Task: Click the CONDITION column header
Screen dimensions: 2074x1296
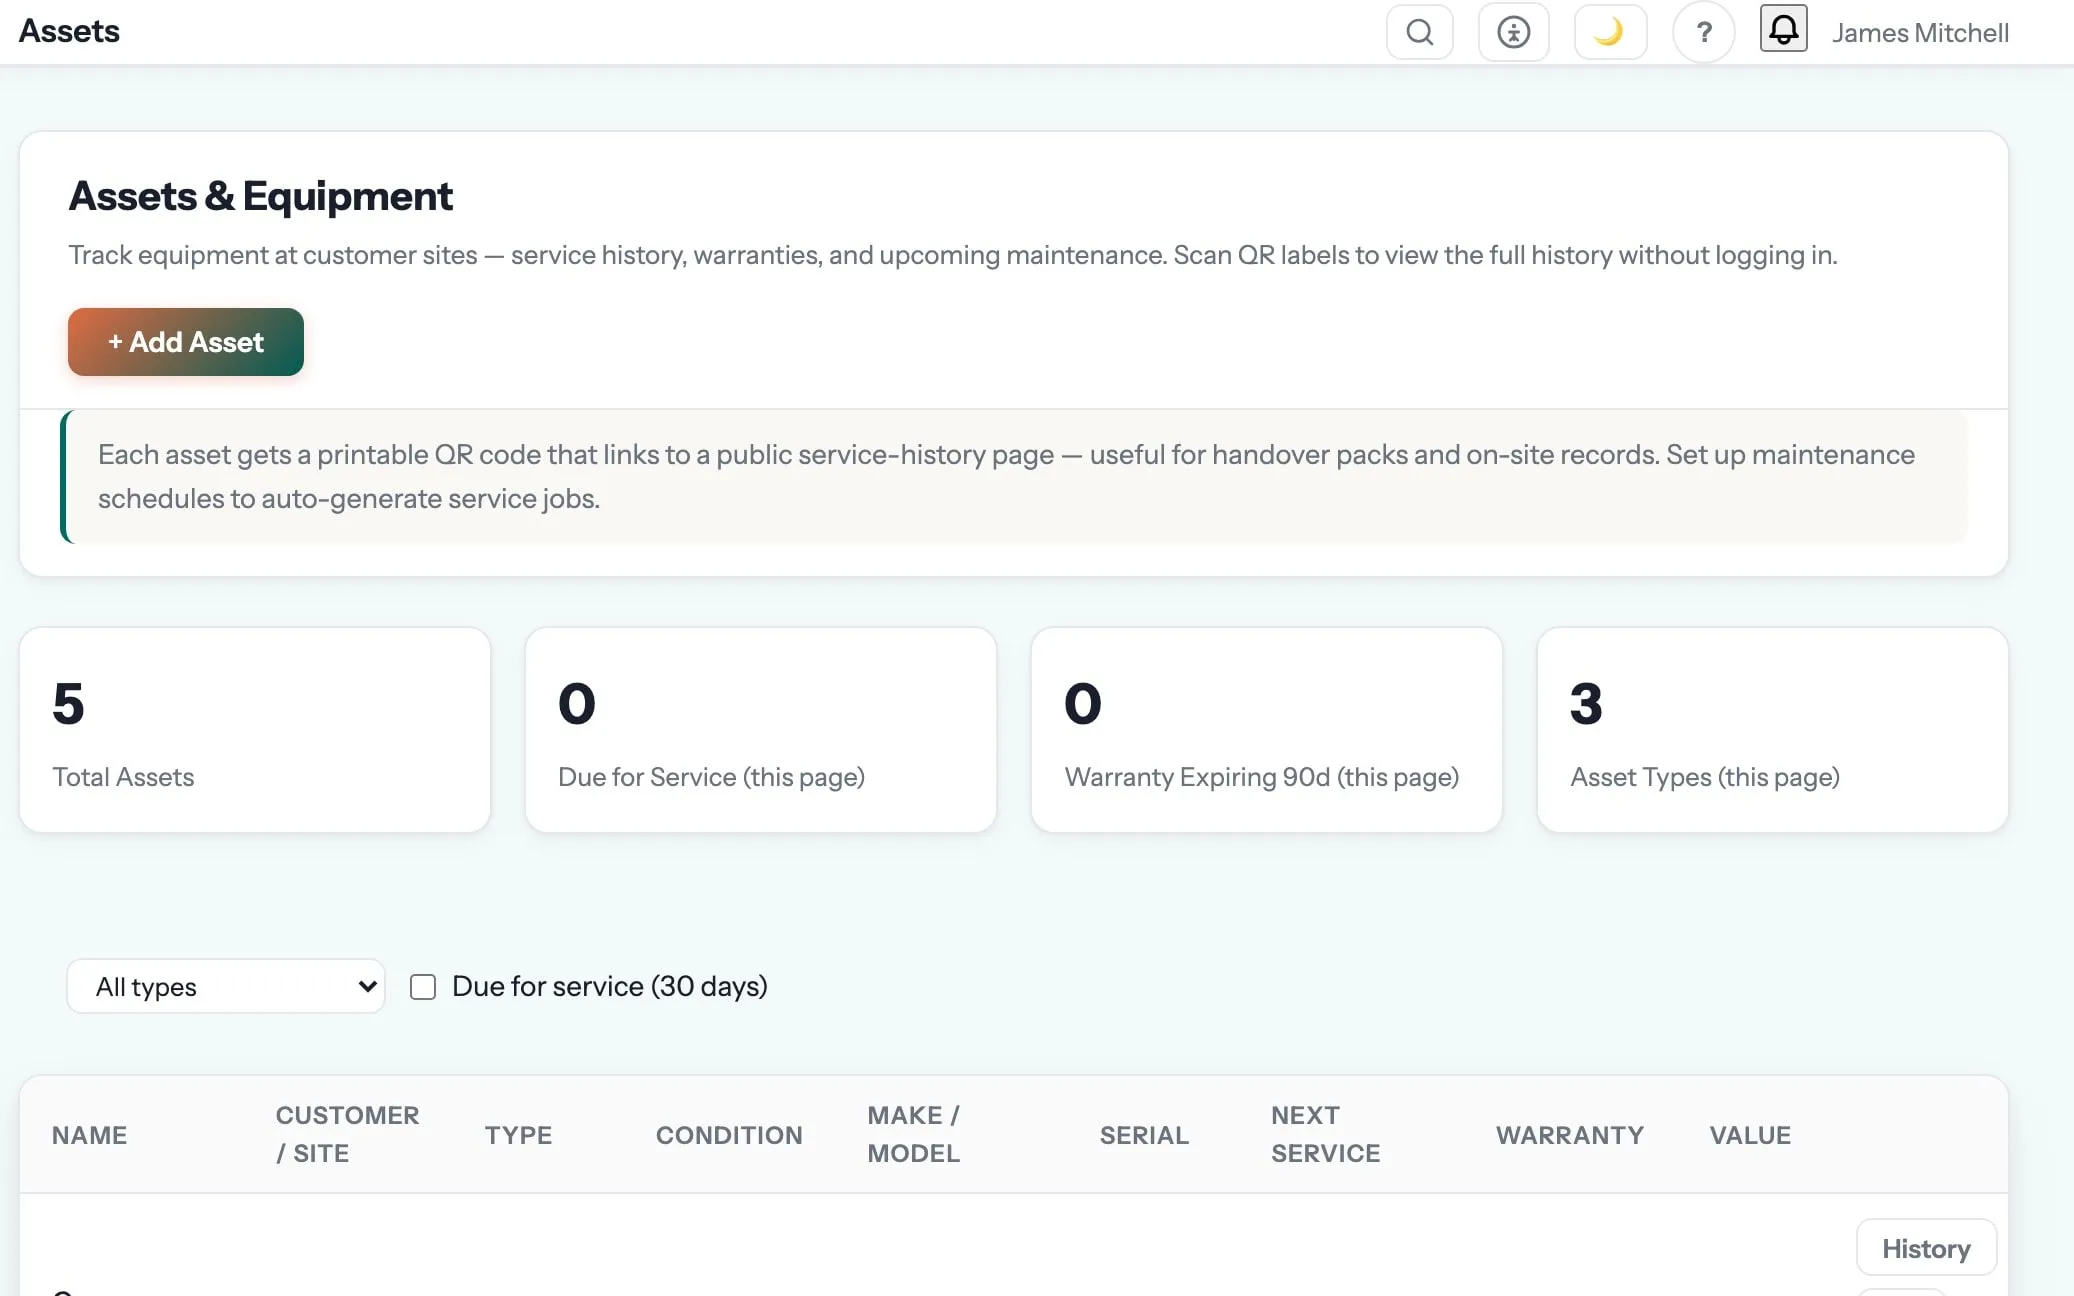Action: pos(729,1135)
